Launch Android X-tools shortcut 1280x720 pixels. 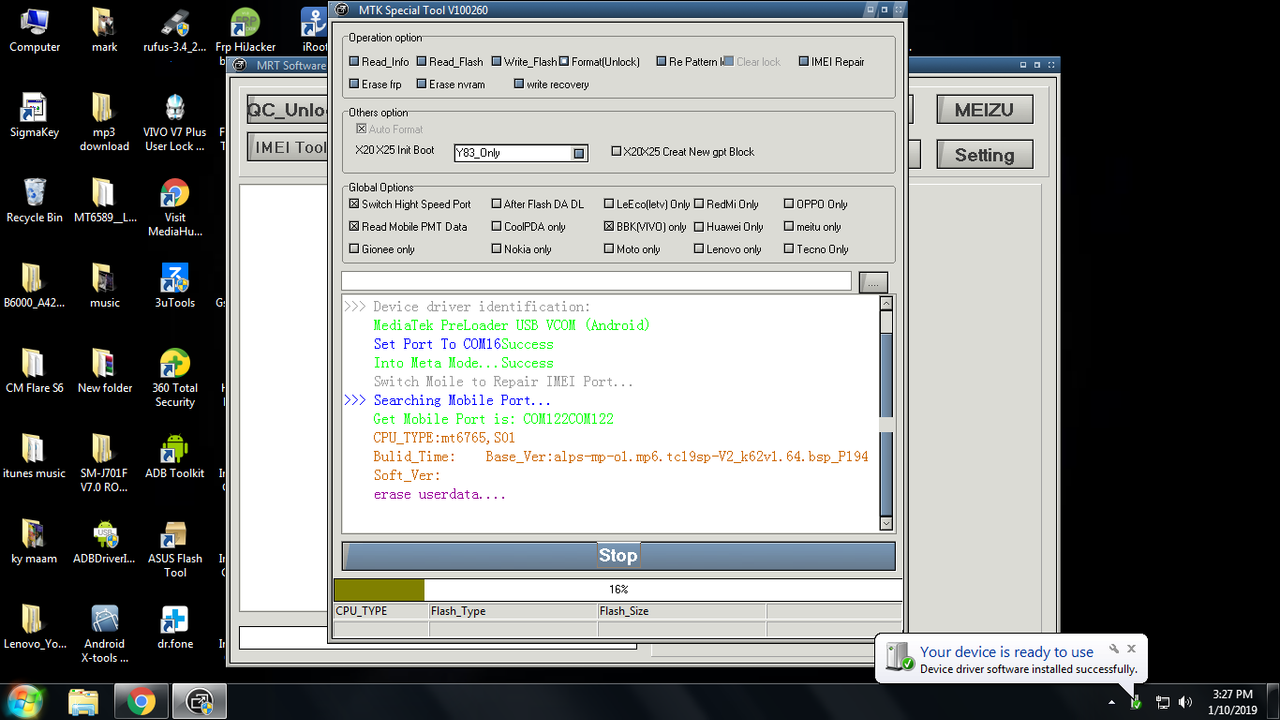click(104, 635)
